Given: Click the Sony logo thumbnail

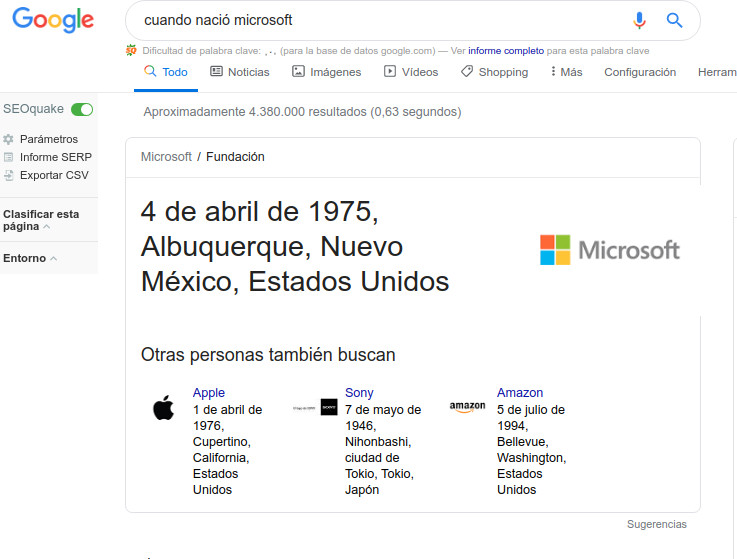Looking at the screenshot, I should (315, 407).
